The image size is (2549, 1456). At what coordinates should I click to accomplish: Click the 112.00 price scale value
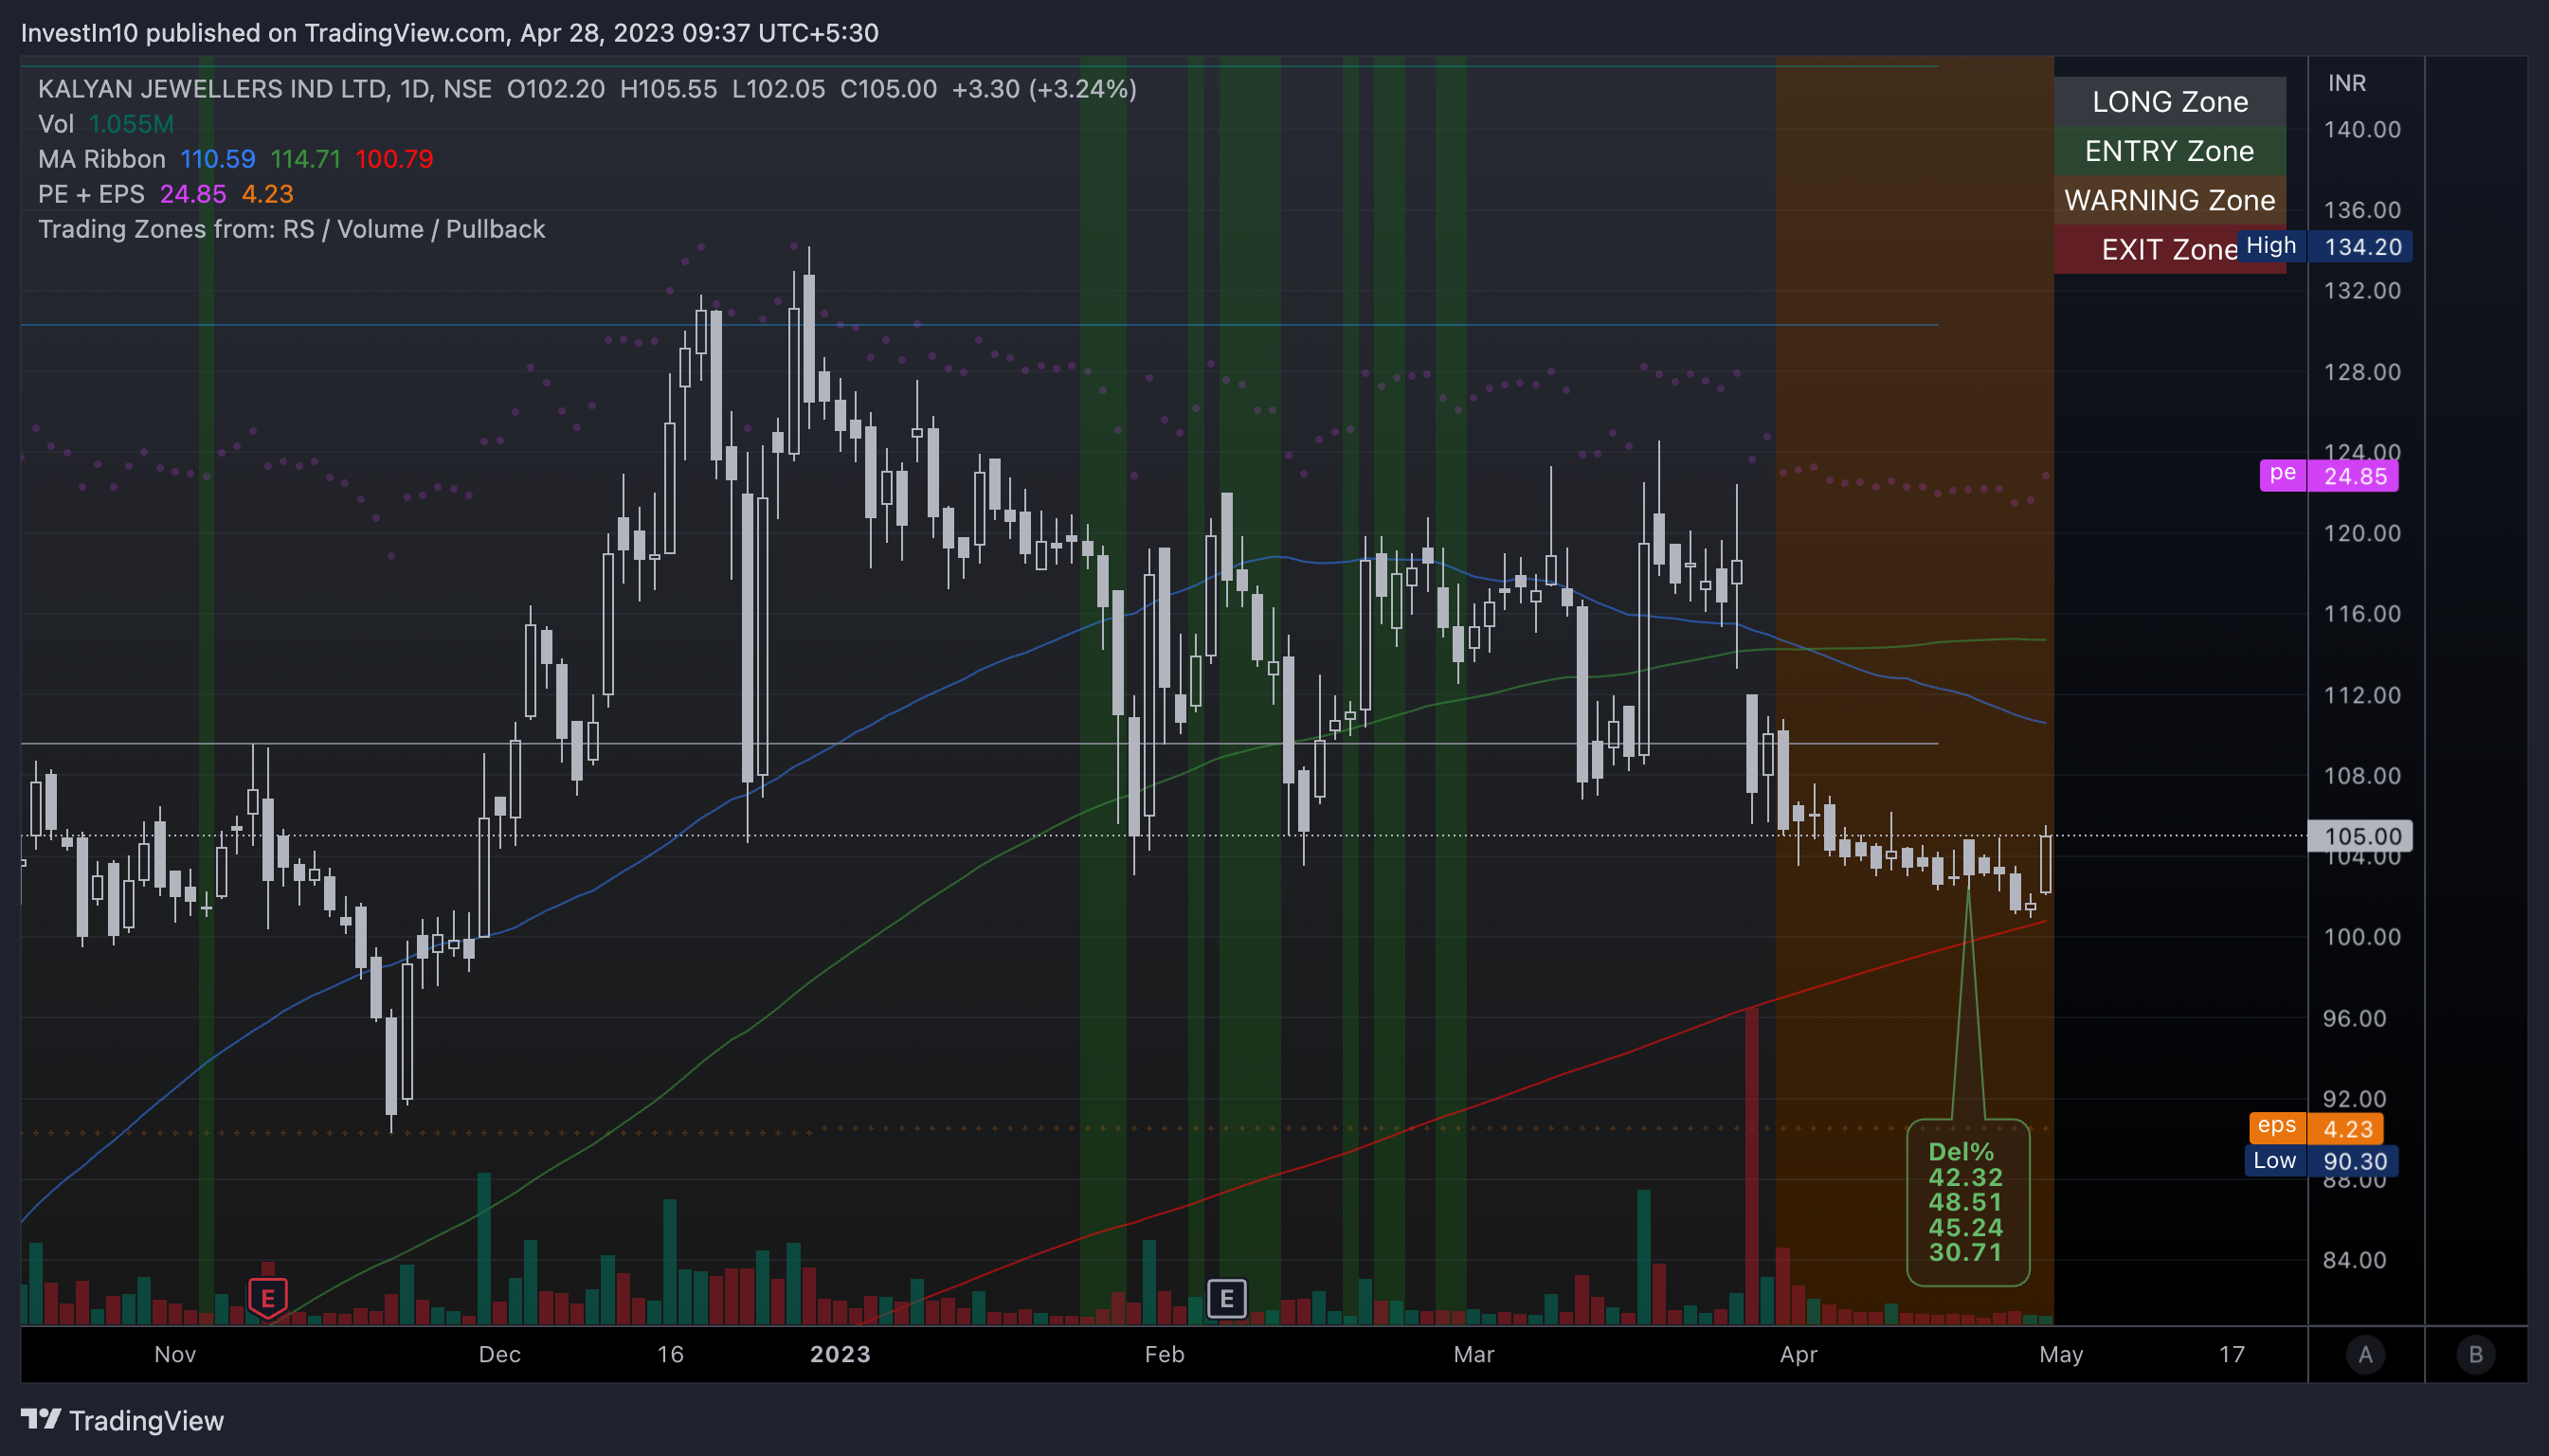click(x=2362, y=695)
